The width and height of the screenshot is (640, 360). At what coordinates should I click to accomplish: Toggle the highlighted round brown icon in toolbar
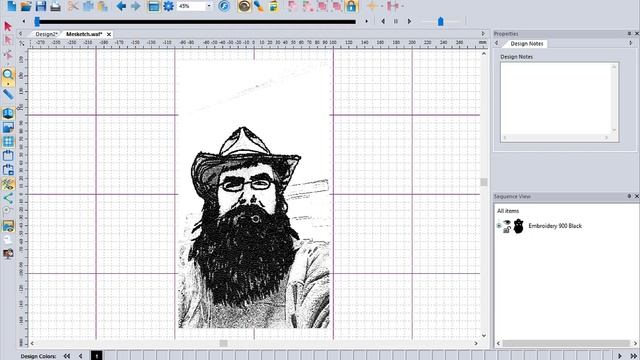click(x=244, y=6)
